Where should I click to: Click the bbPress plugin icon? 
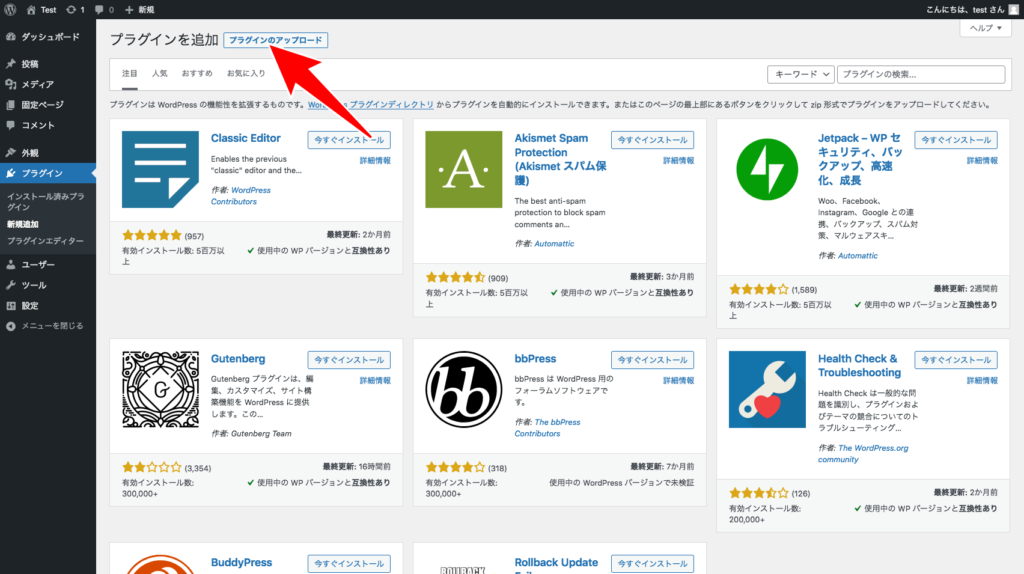click(x=463, y=389)
